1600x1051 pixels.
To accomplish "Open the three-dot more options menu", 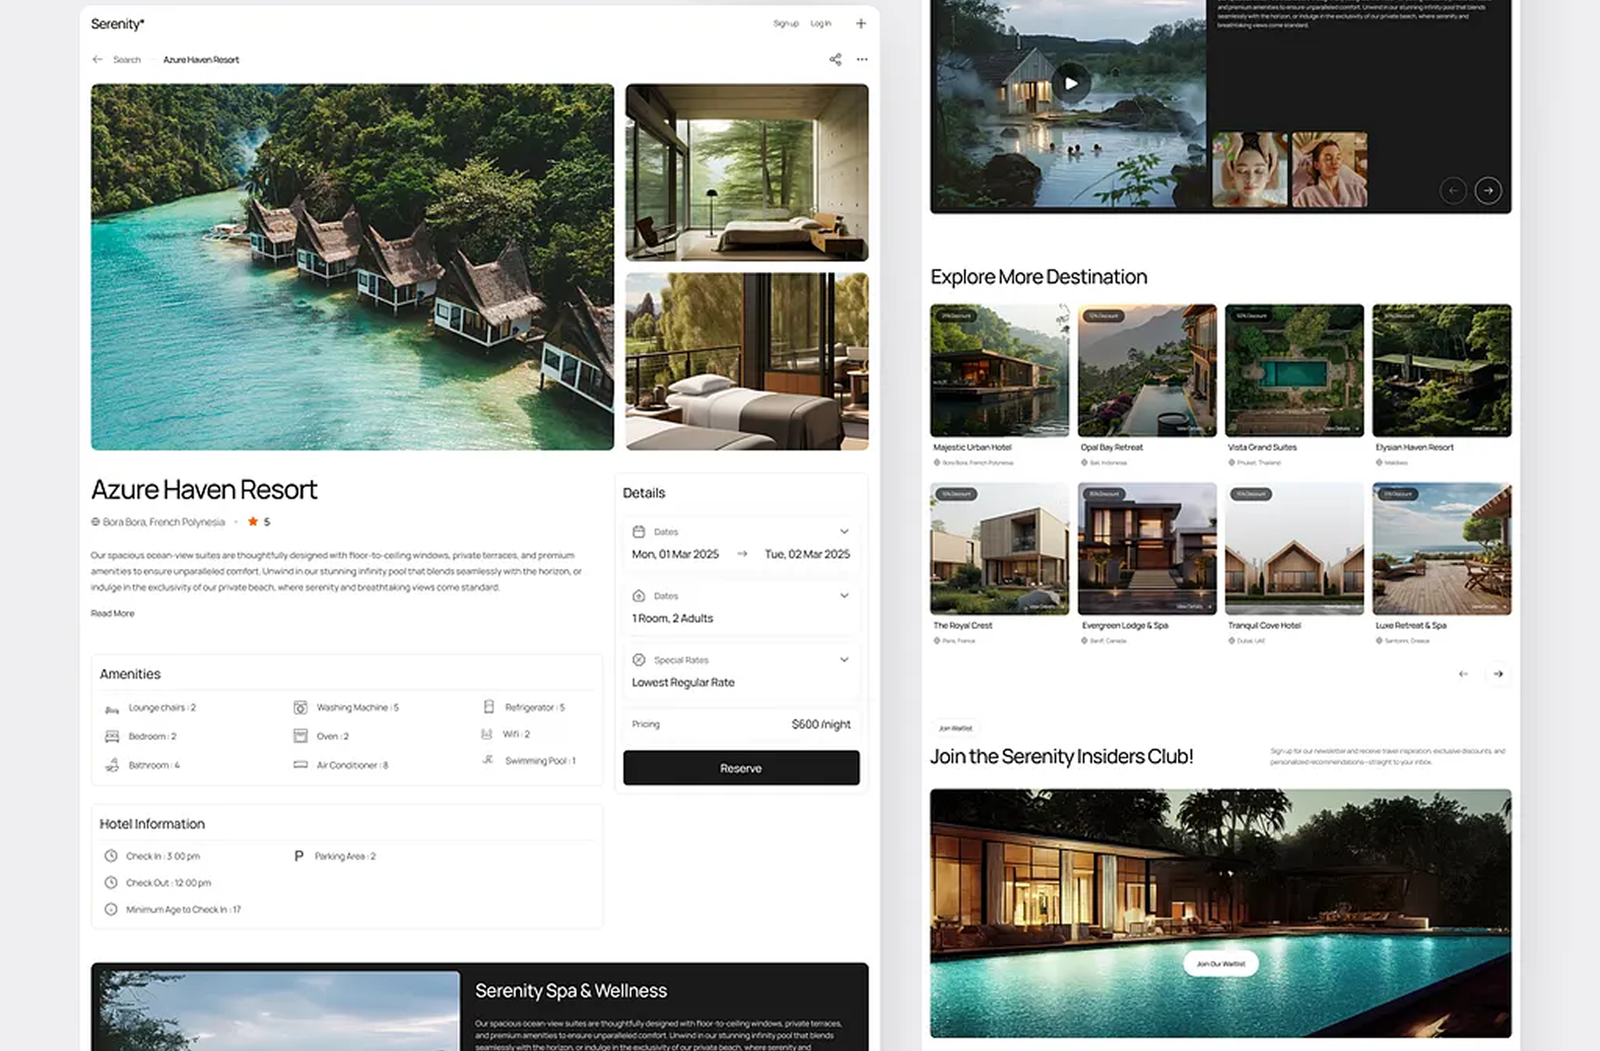I will (862, 60).
